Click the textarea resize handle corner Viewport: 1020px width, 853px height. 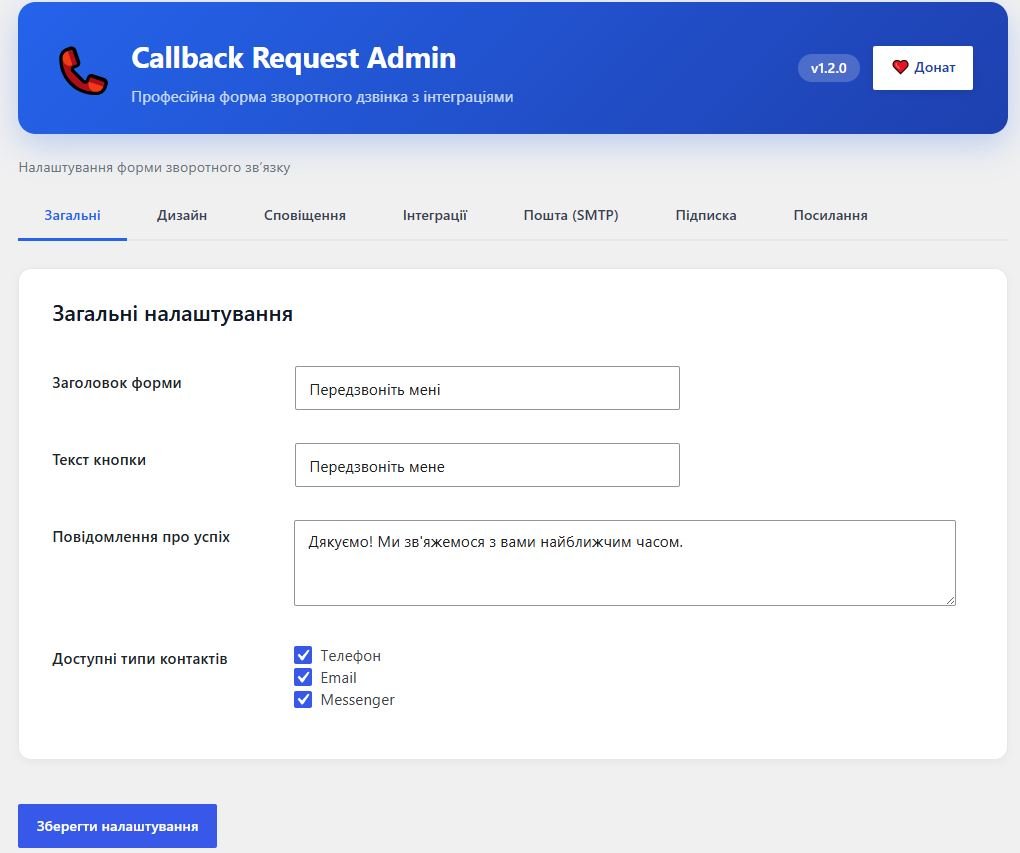click(x=950, y=600)
